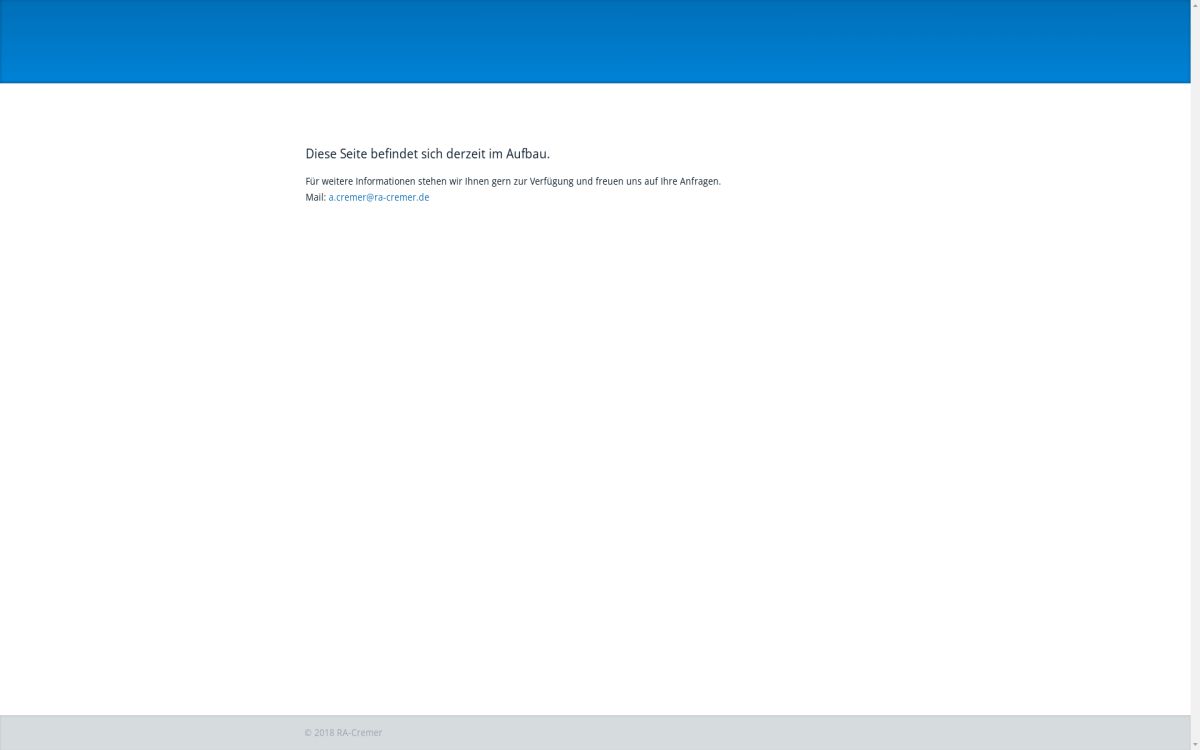1200x750 pixels.
Task: Click the gray footer bar
Action: pos(700,732)
